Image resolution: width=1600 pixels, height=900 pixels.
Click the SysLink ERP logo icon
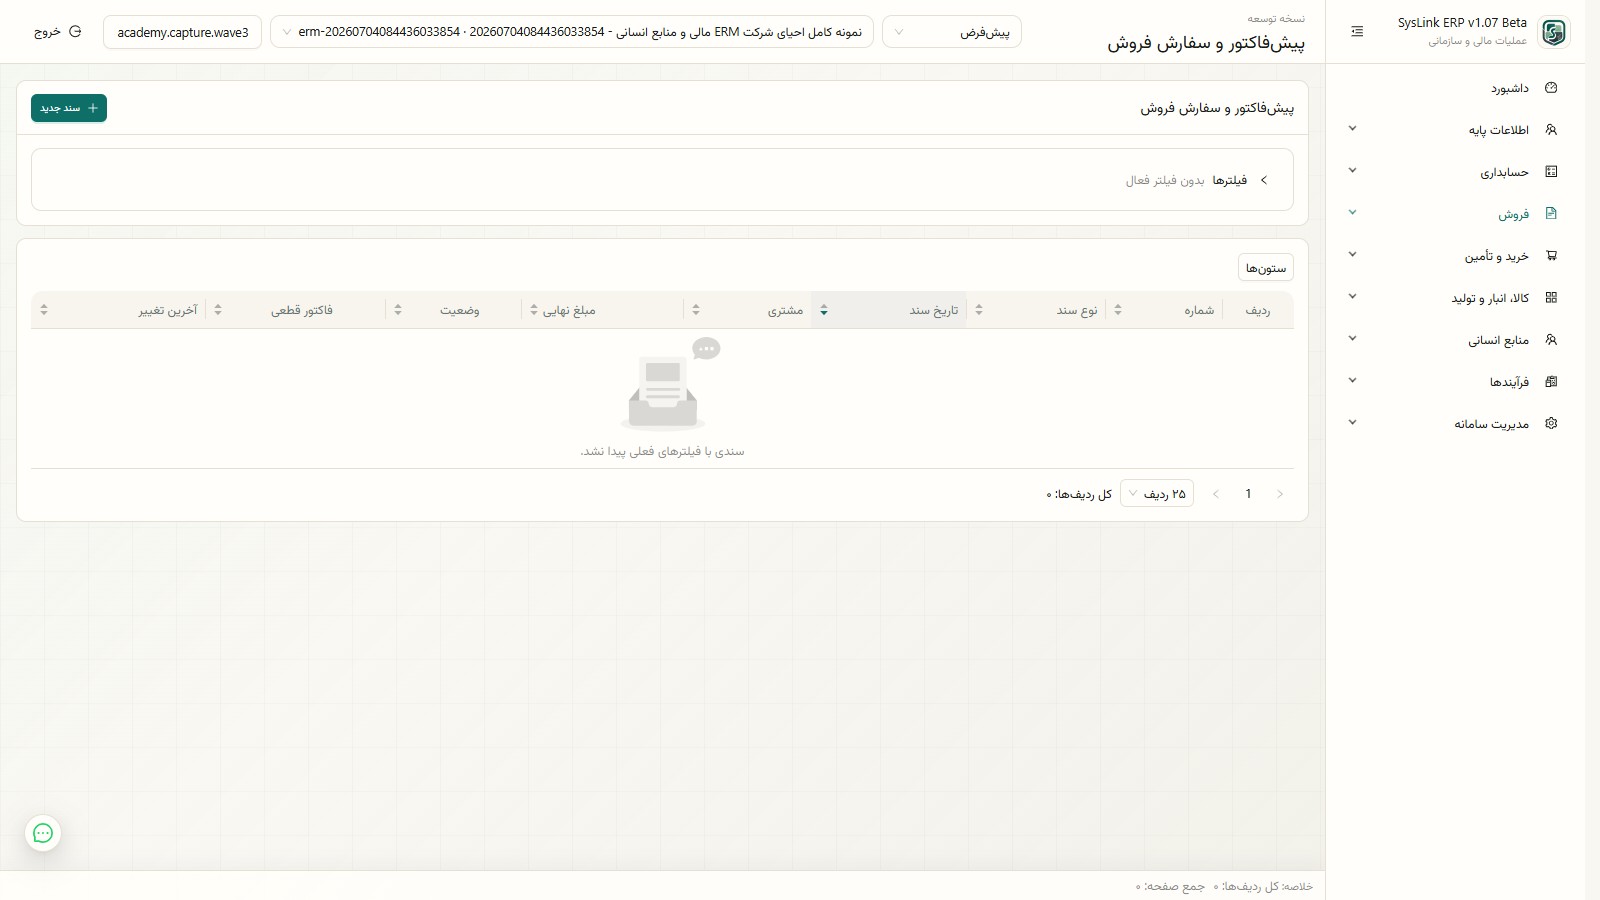(1554, 32)
